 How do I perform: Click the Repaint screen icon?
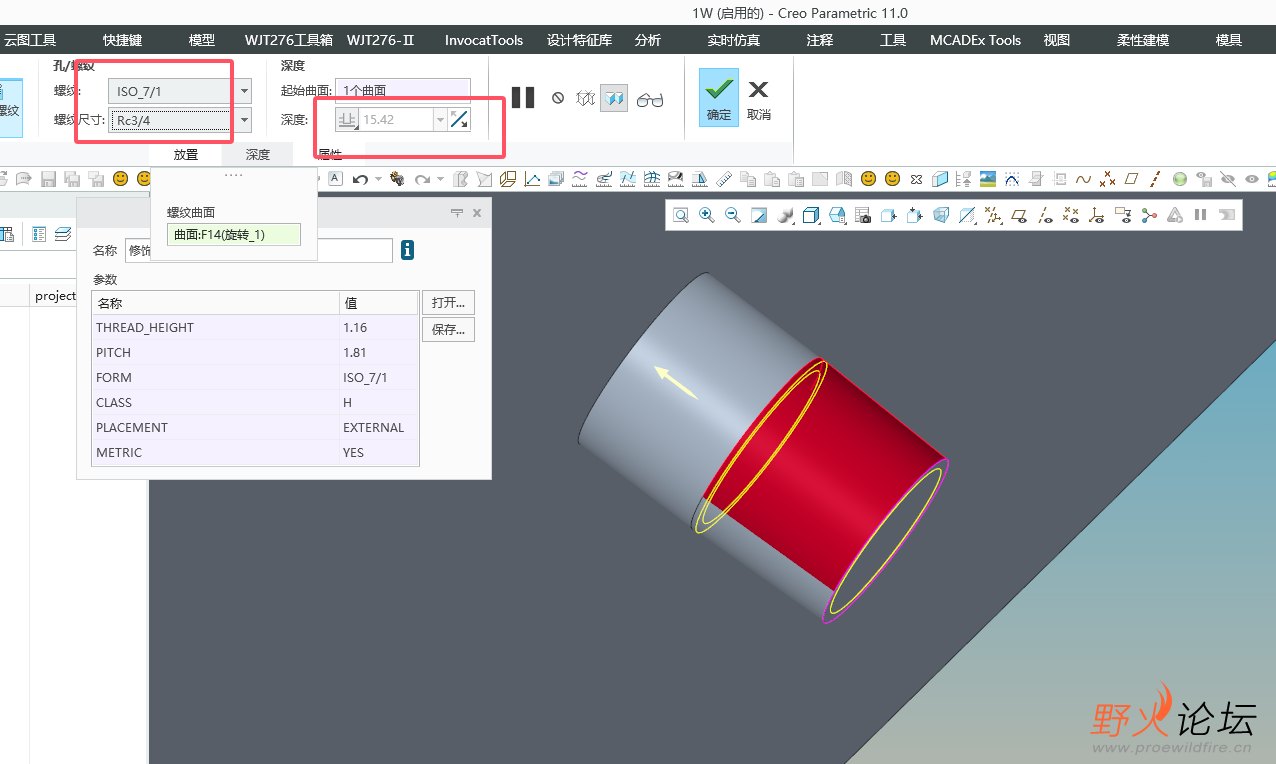pos(759,215)
